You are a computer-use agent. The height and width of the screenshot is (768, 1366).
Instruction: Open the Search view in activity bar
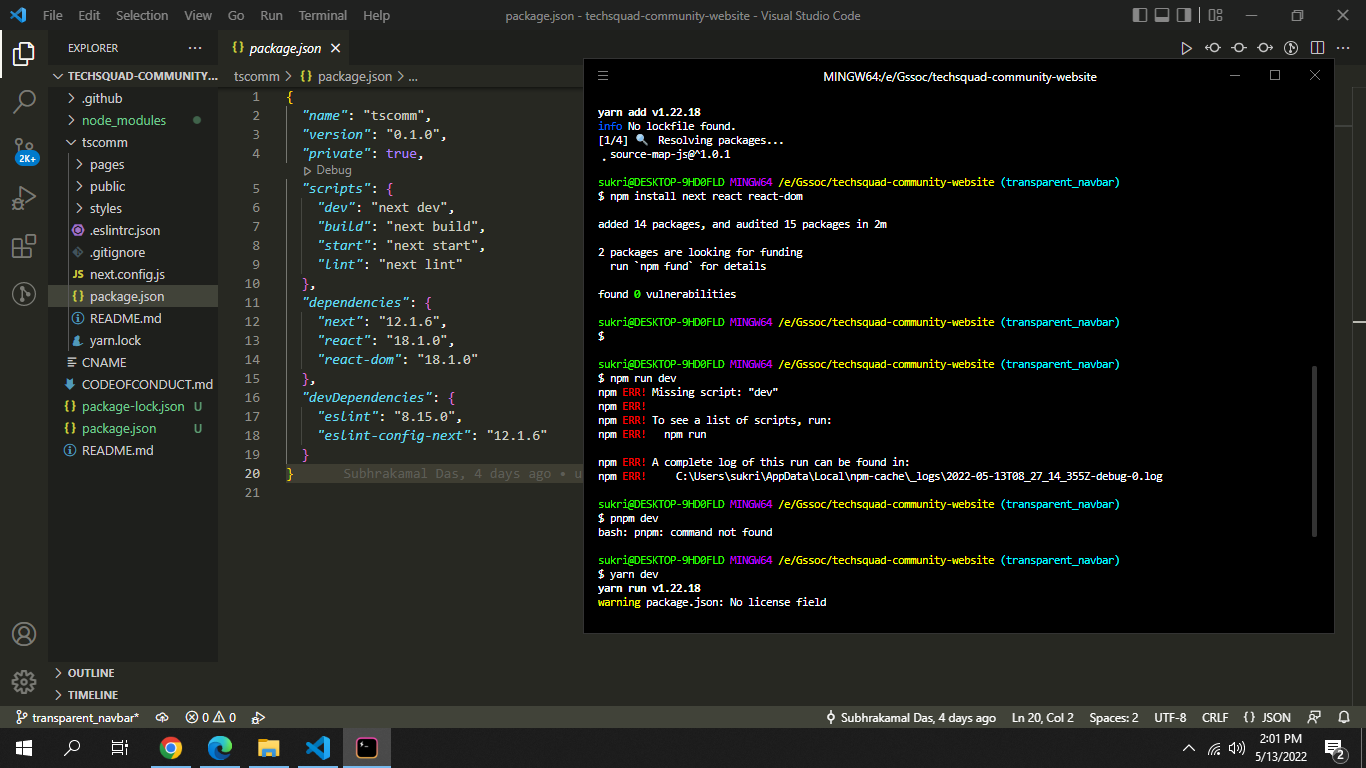tap(24, 101)
